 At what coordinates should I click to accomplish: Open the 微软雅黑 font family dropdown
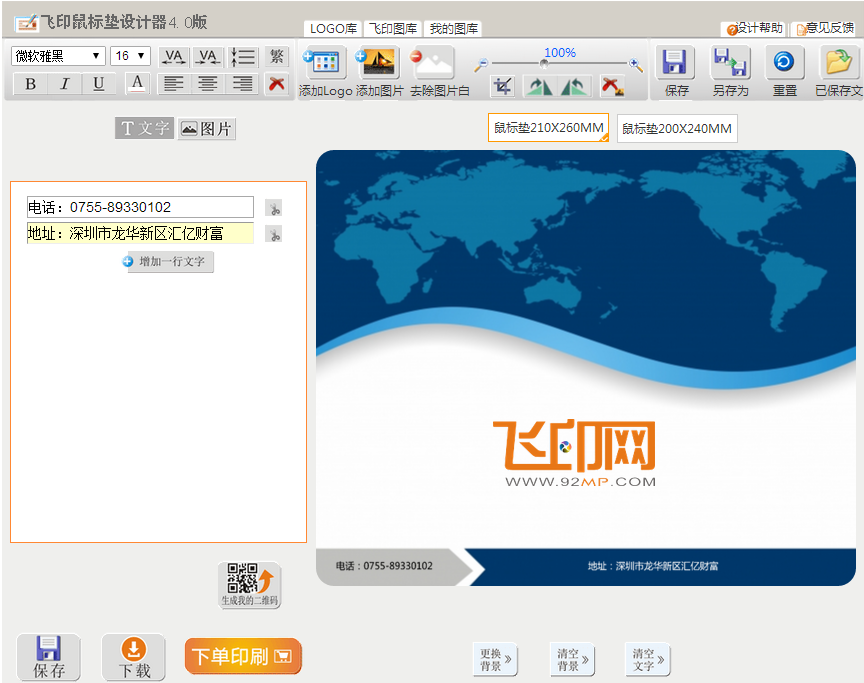[58, 56]
